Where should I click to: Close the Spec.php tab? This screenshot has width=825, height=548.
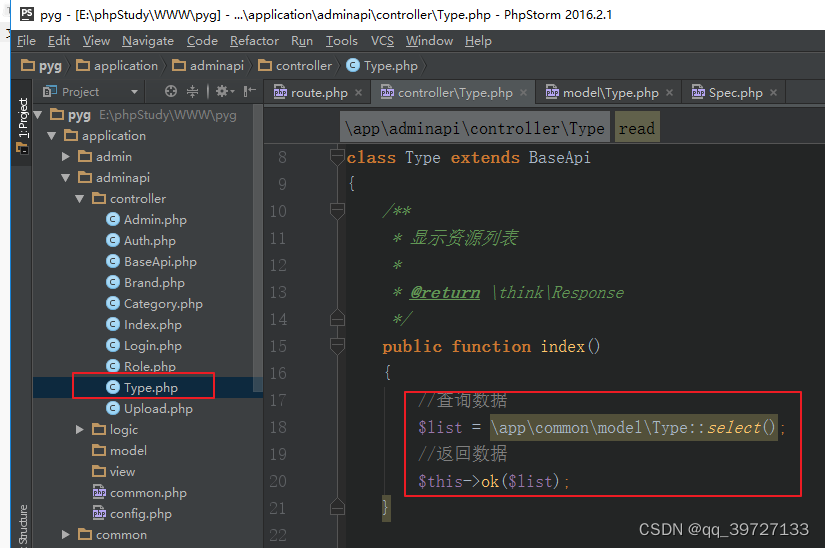pyautogui.click(x=773, y=93)
